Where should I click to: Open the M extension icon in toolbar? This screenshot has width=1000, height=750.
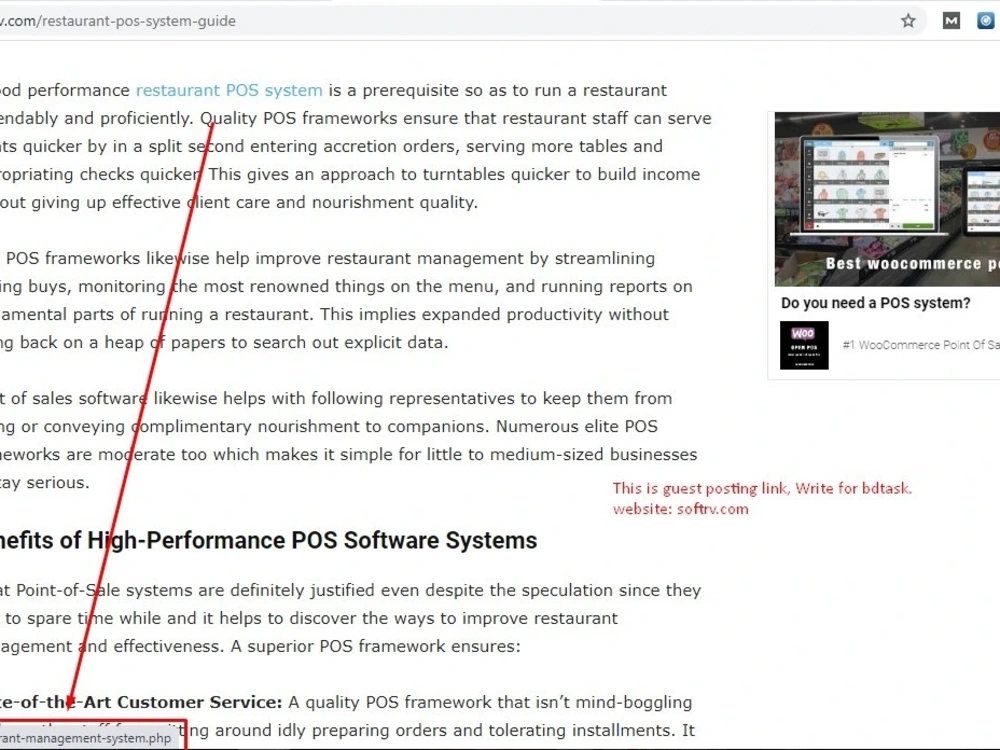coord(951,21)
